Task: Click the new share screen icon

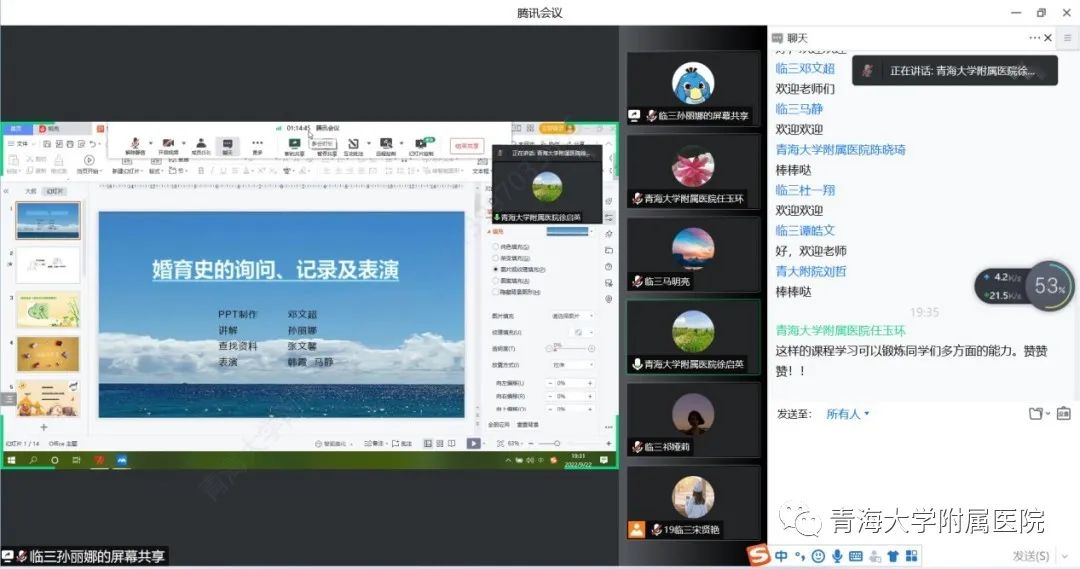Action: tap(294, 143)
